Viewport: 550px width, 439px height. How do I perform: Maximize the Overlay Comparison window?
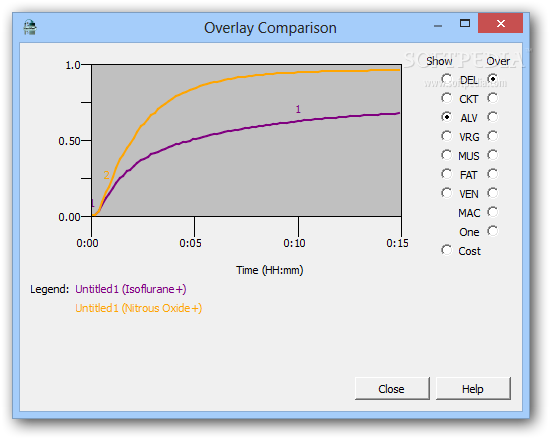click(x=465, y=23)
